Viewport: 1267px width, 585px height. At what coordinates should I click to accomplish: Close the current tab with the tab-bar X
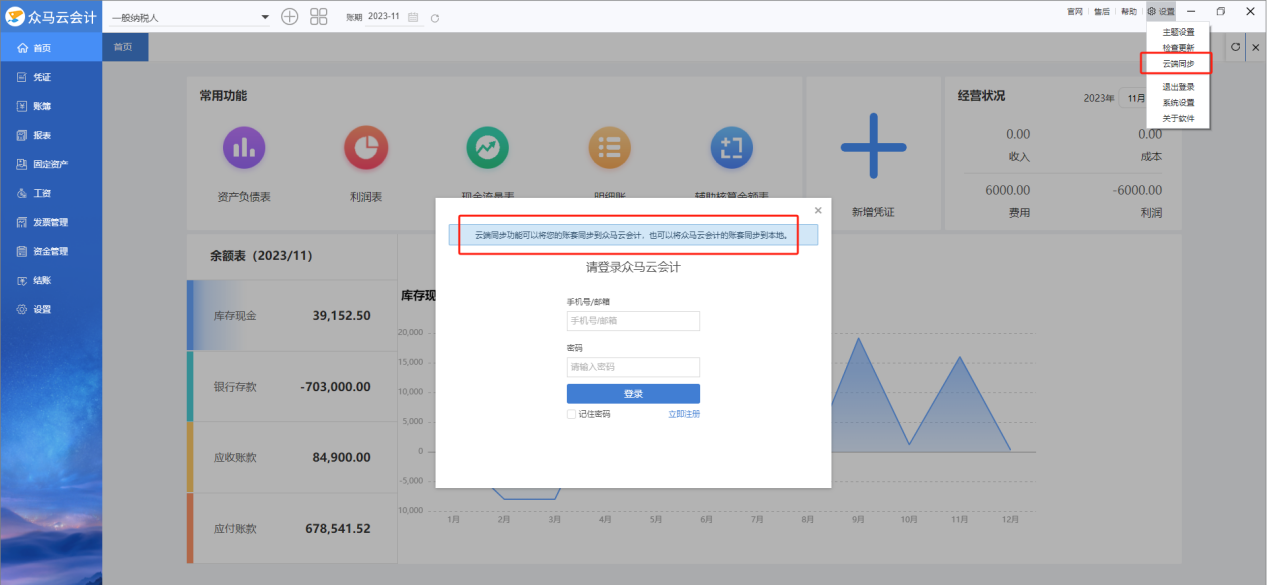pyautogui.click(x=1255, y=47)
